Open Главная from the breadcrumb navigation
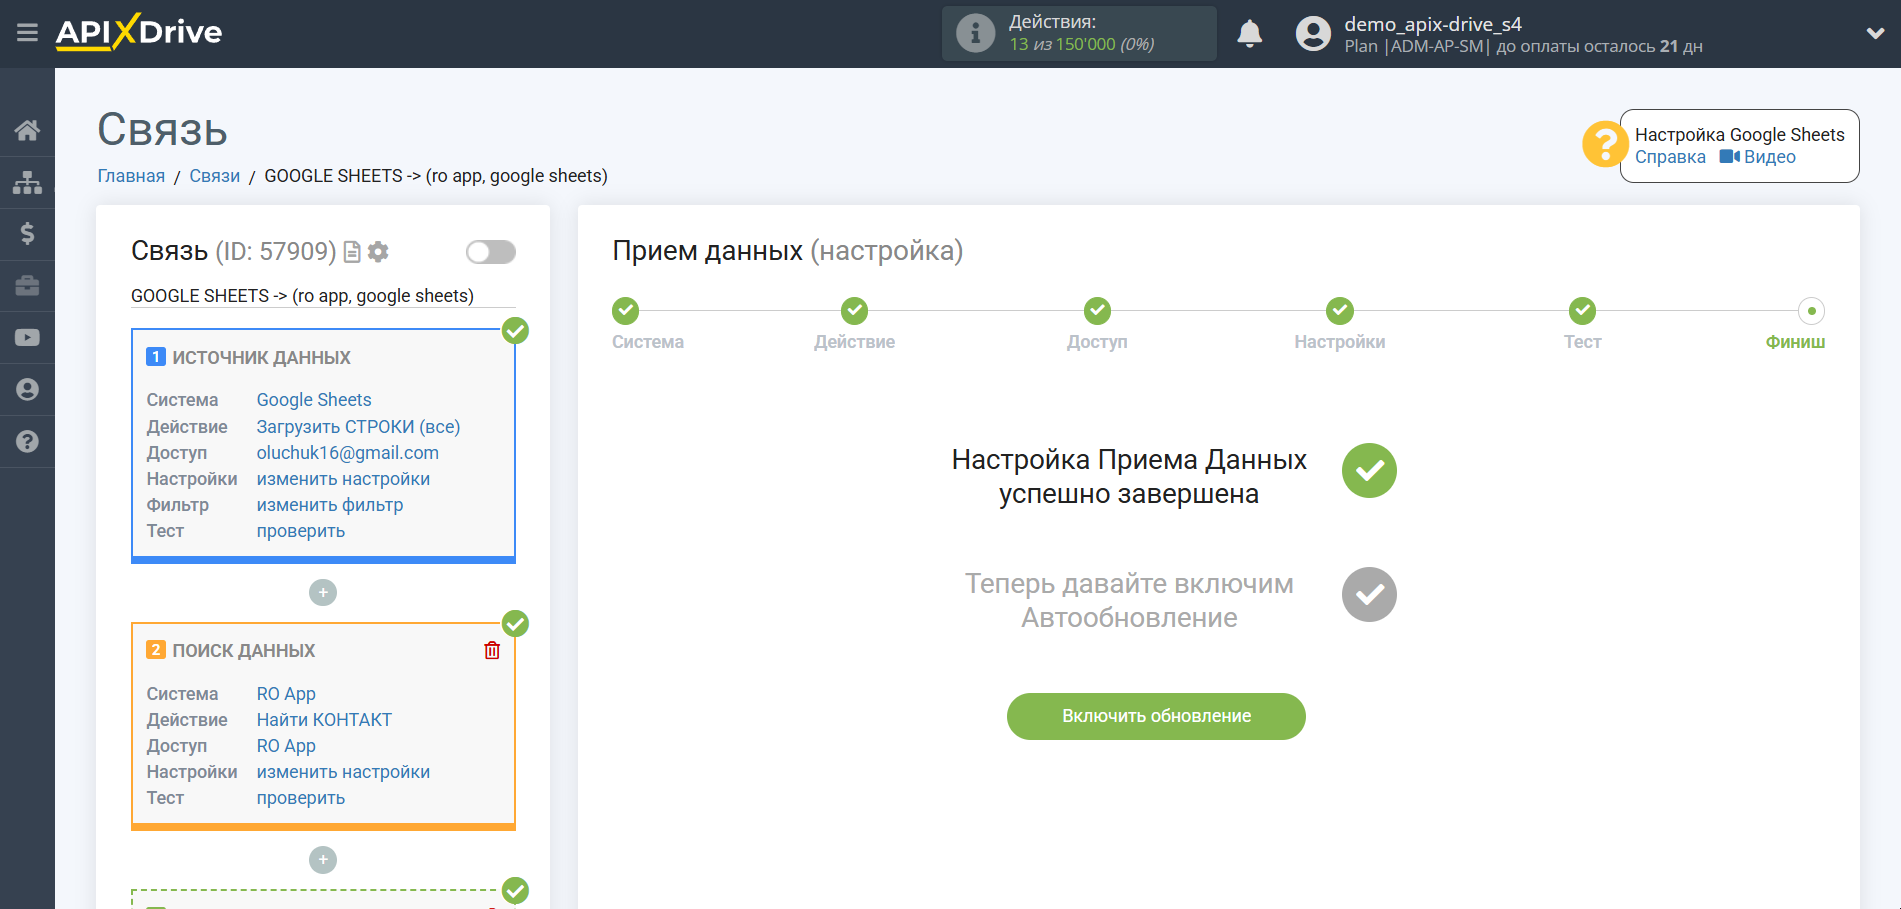The width and height of the screenshot is (1901, 909). point(130,175)
